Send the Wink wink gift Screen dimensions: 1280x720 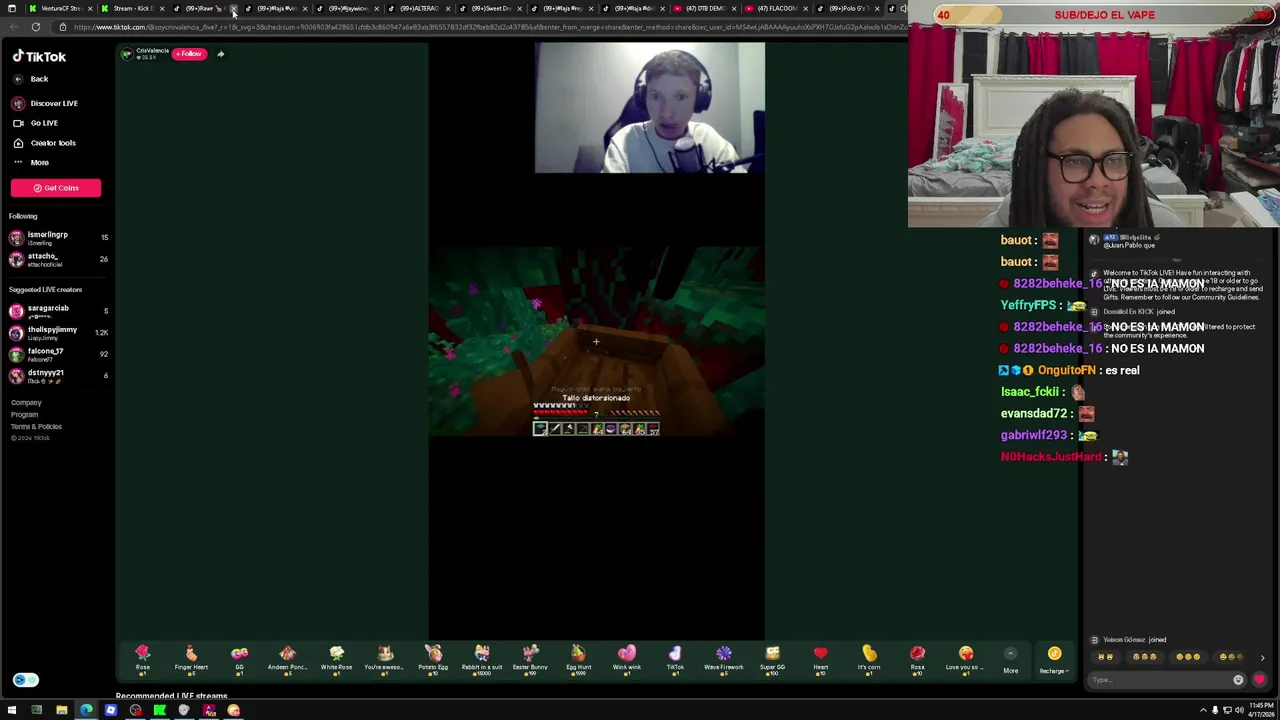(627, 659)
